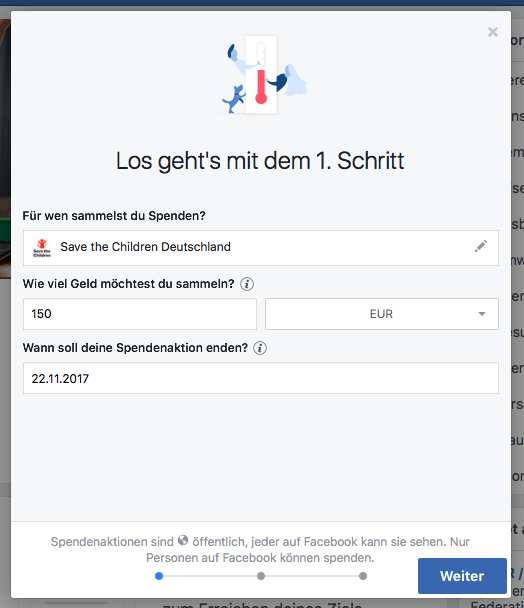Click the label Wann soll deine Spendenaktion enden?
The width and height of the screenshot is (524, 608).
pos(135,348)
